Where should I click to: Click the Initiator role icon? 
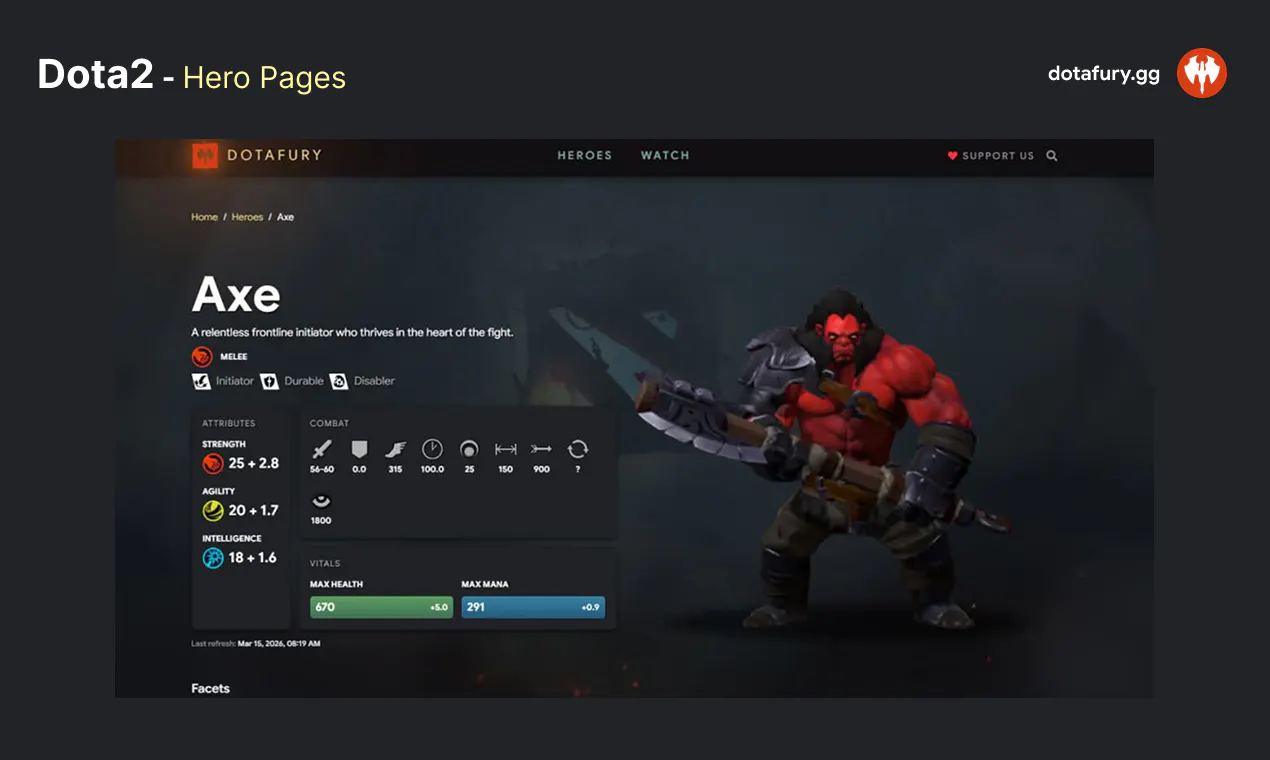(x=201, y=381)
